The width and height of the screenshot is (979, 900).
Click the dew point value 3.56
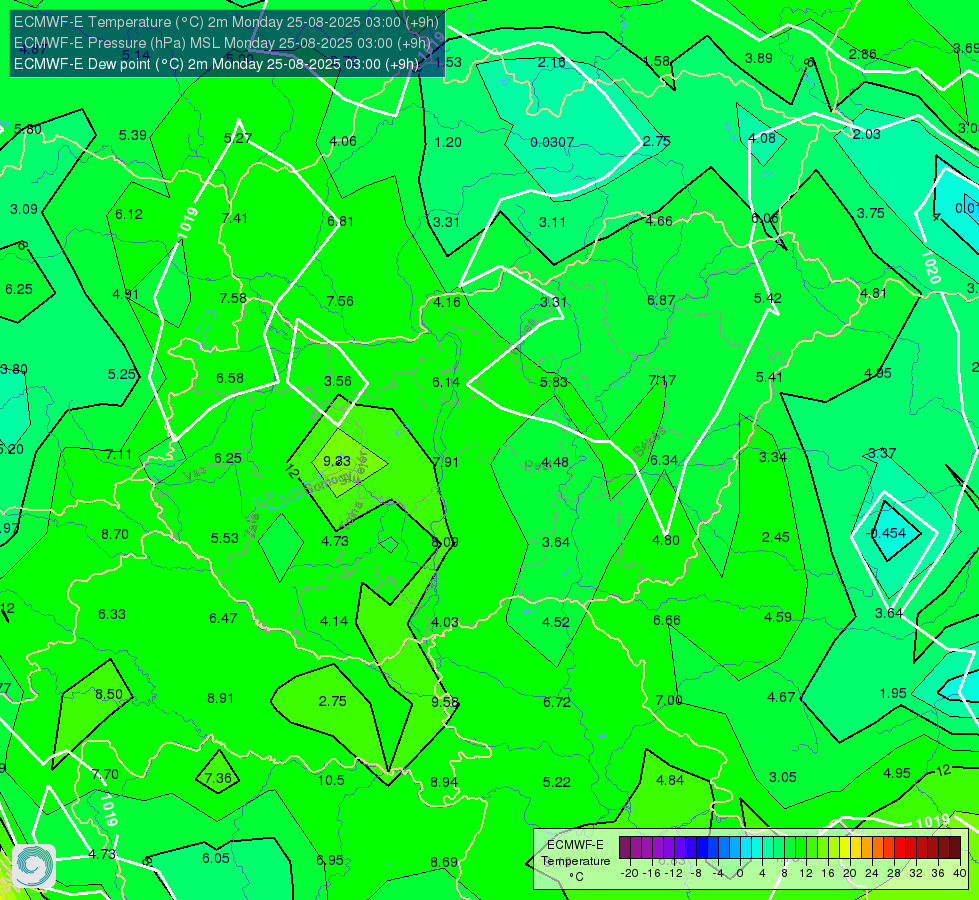(338, 380)
